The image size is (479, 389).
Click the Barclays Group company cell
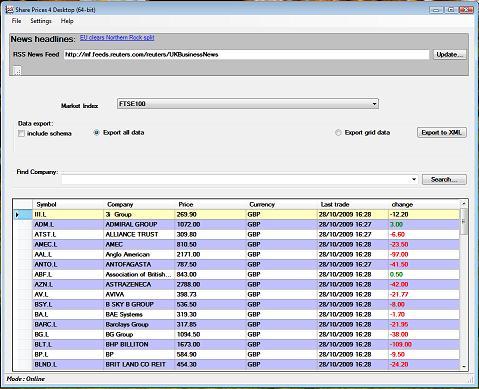139,325
